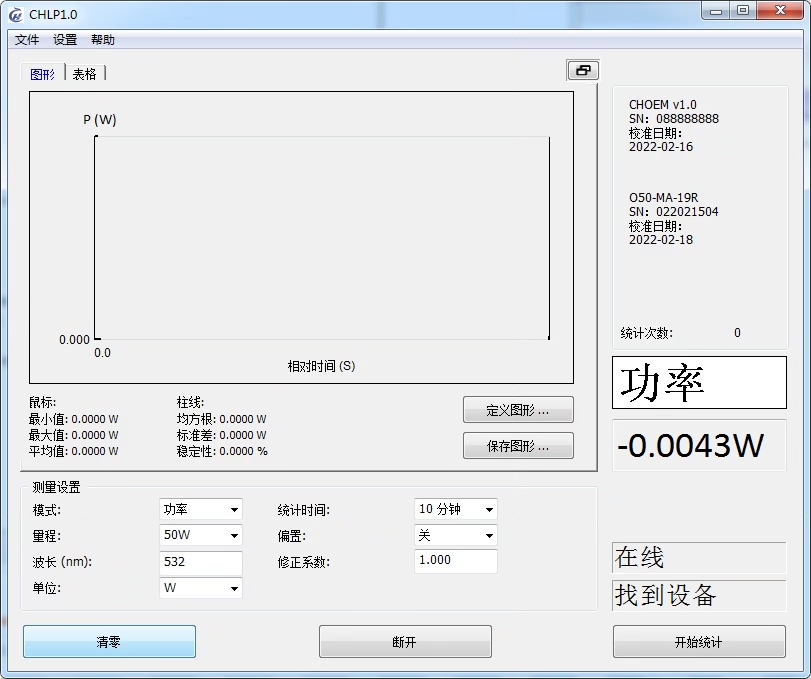
Task: Click the 修正系数 field showing 1.000
Action: [x=456, y=561]
